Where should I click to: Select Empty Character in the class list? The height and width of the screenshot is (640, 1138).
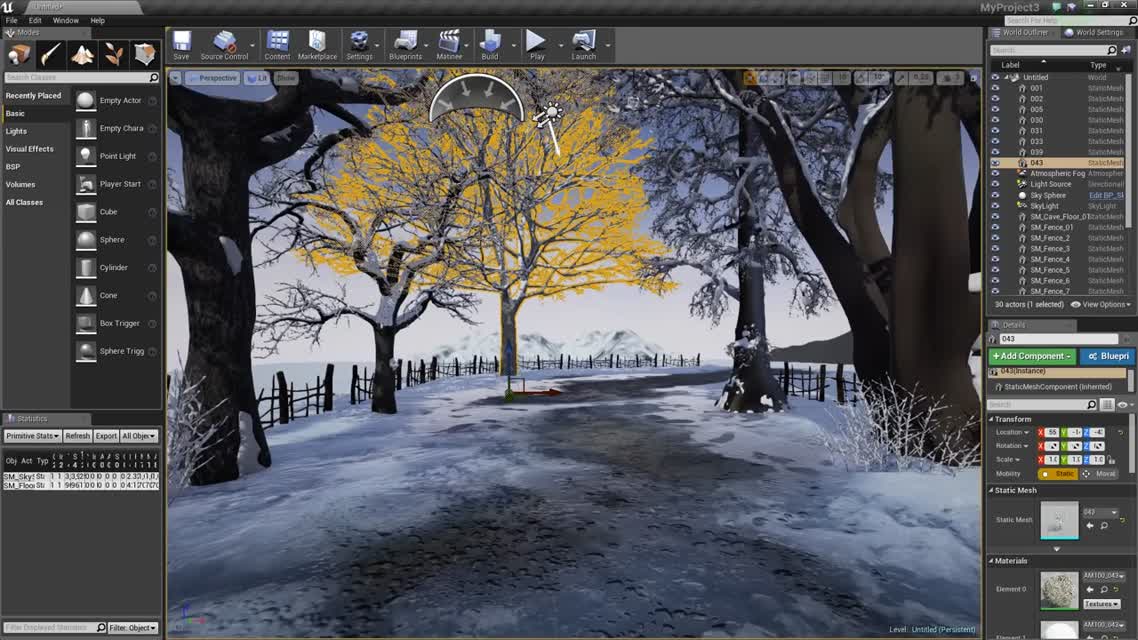pyautogui.click(x=116, y=128)
